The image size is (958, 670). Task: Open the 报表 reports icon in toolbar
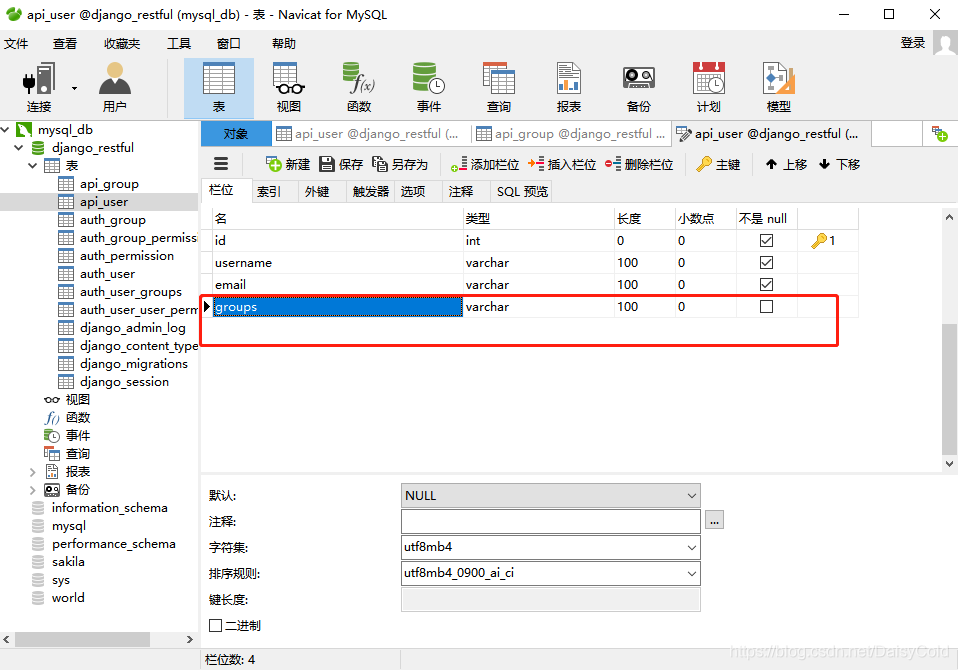point(569,87)
